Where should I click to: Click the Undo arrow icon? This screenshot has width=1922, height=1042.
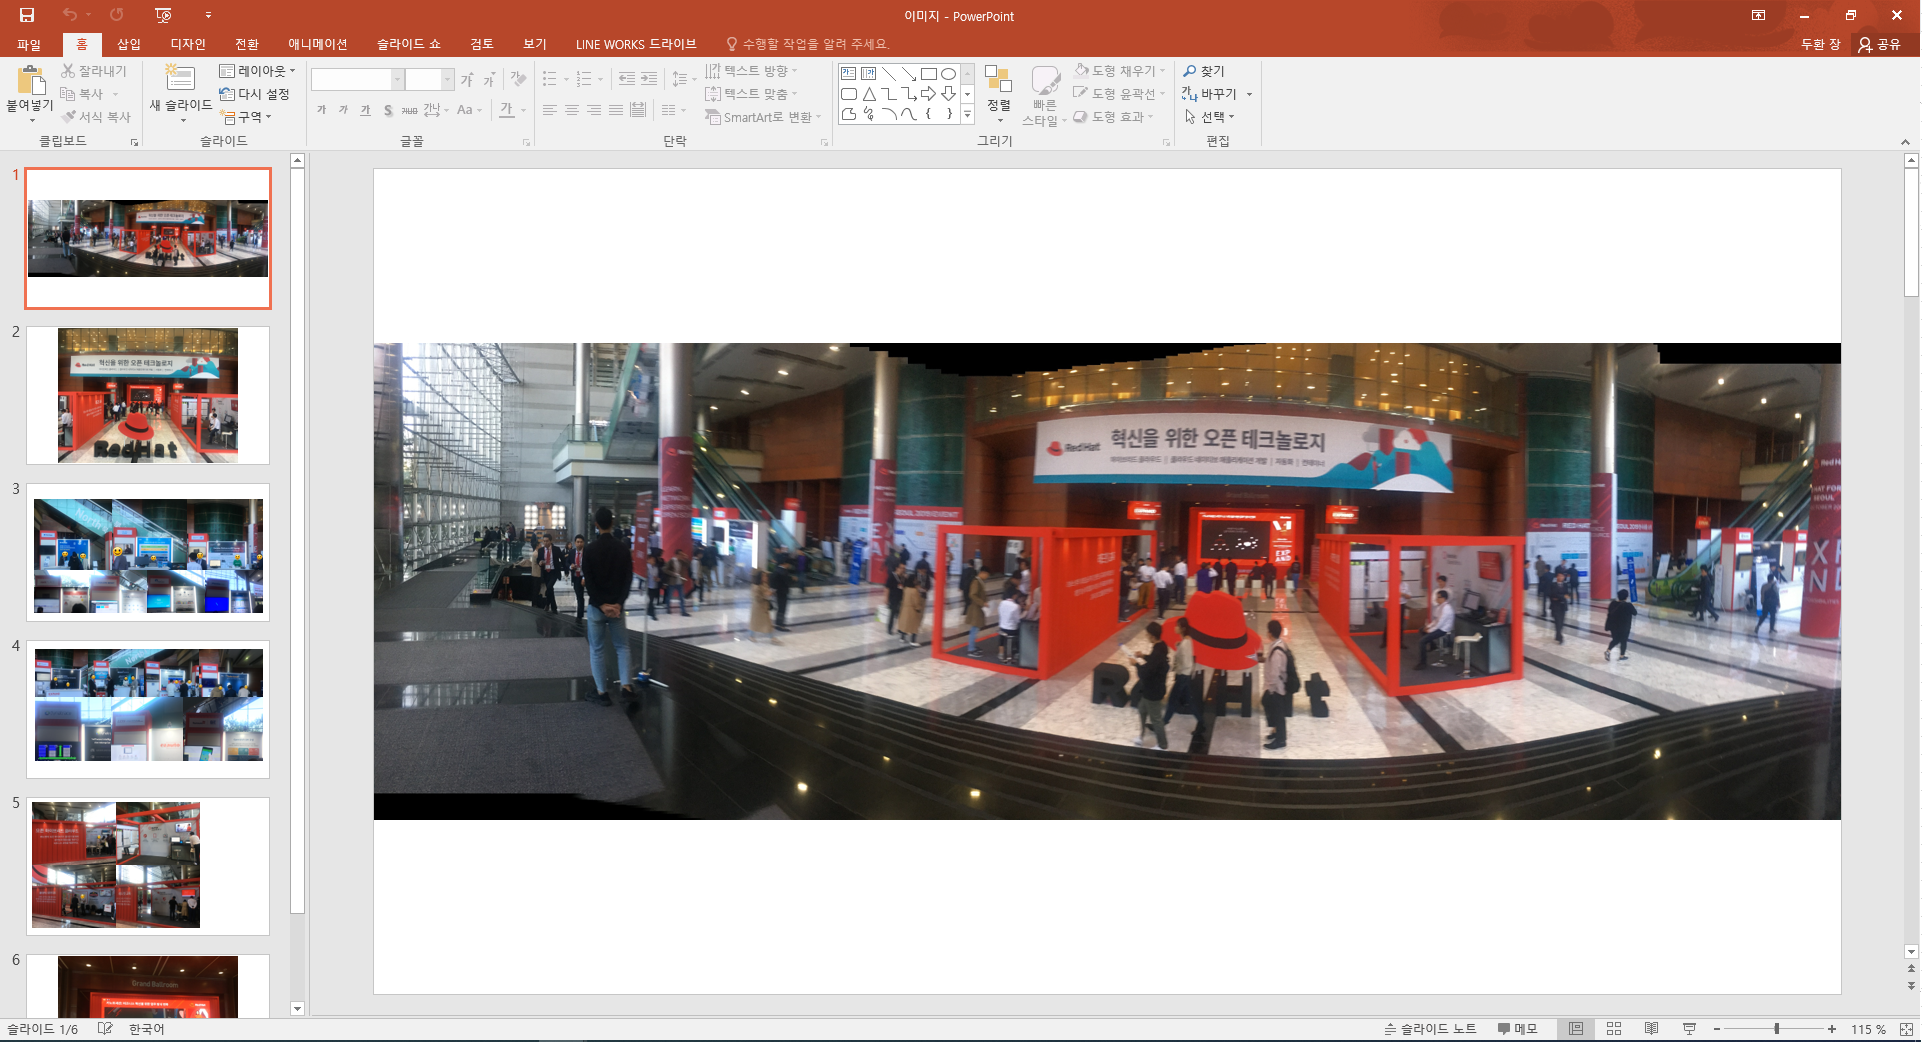pos(69,15)
